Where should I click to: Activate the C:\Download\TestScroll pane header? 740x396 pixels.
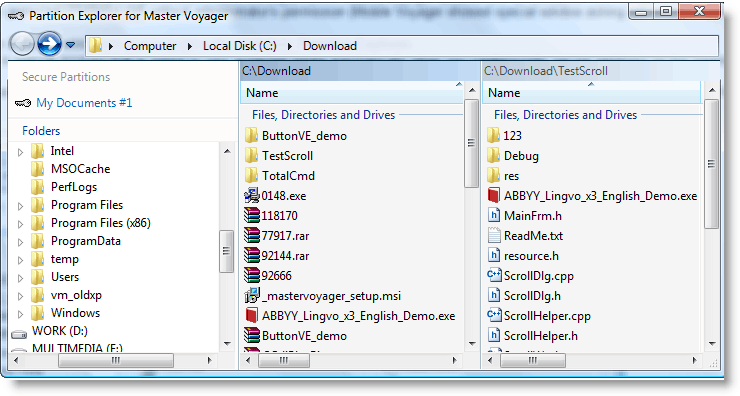pyautogui.click(x=600, y=71)
